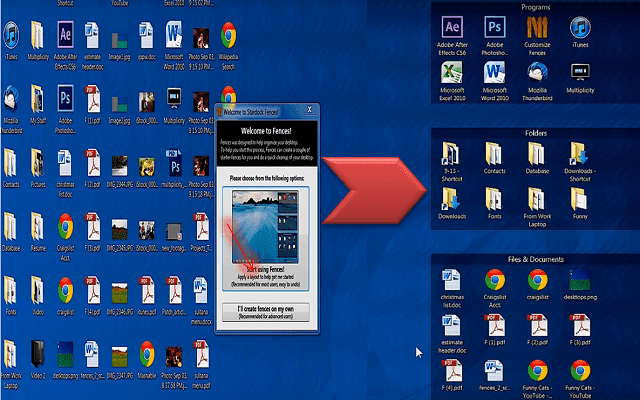The width and height of the screenshot is (640, 400).
Task: Launch Adobe Photoshop from the Programs fence
Action: [x=494, y=28]
